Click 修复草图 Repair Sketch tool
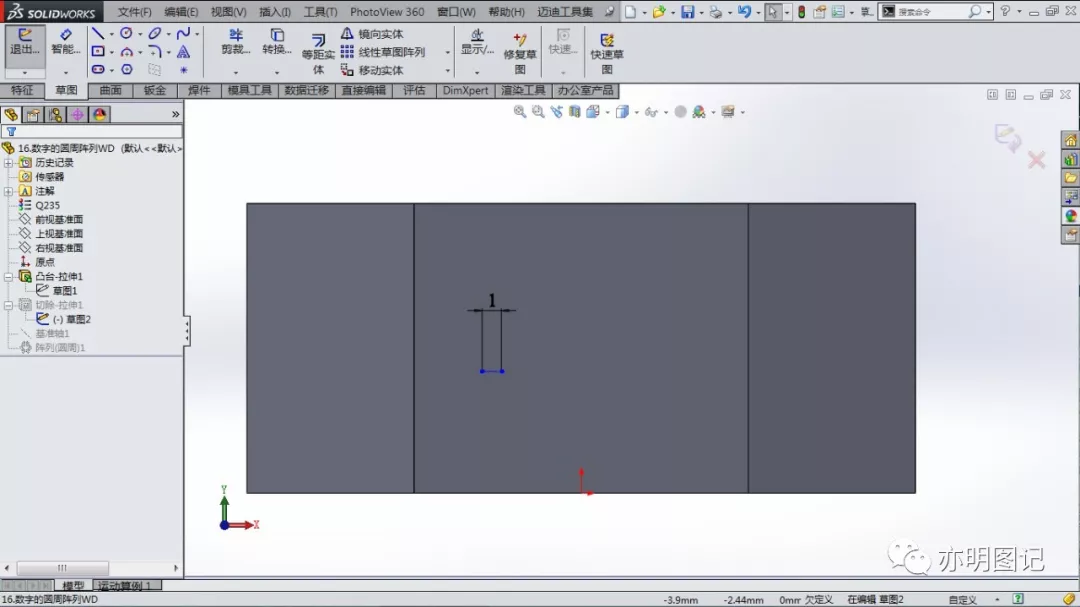 [x=519, y=54]
